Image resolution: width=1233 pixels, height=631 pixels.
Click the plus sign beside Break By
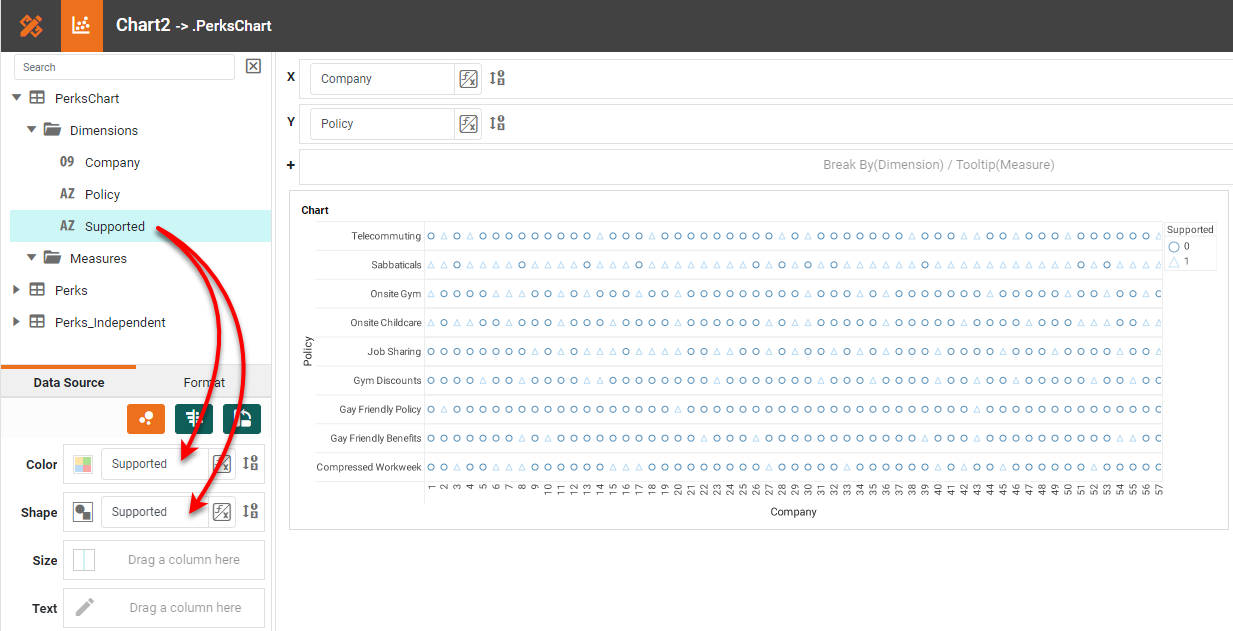pos(291,165)
